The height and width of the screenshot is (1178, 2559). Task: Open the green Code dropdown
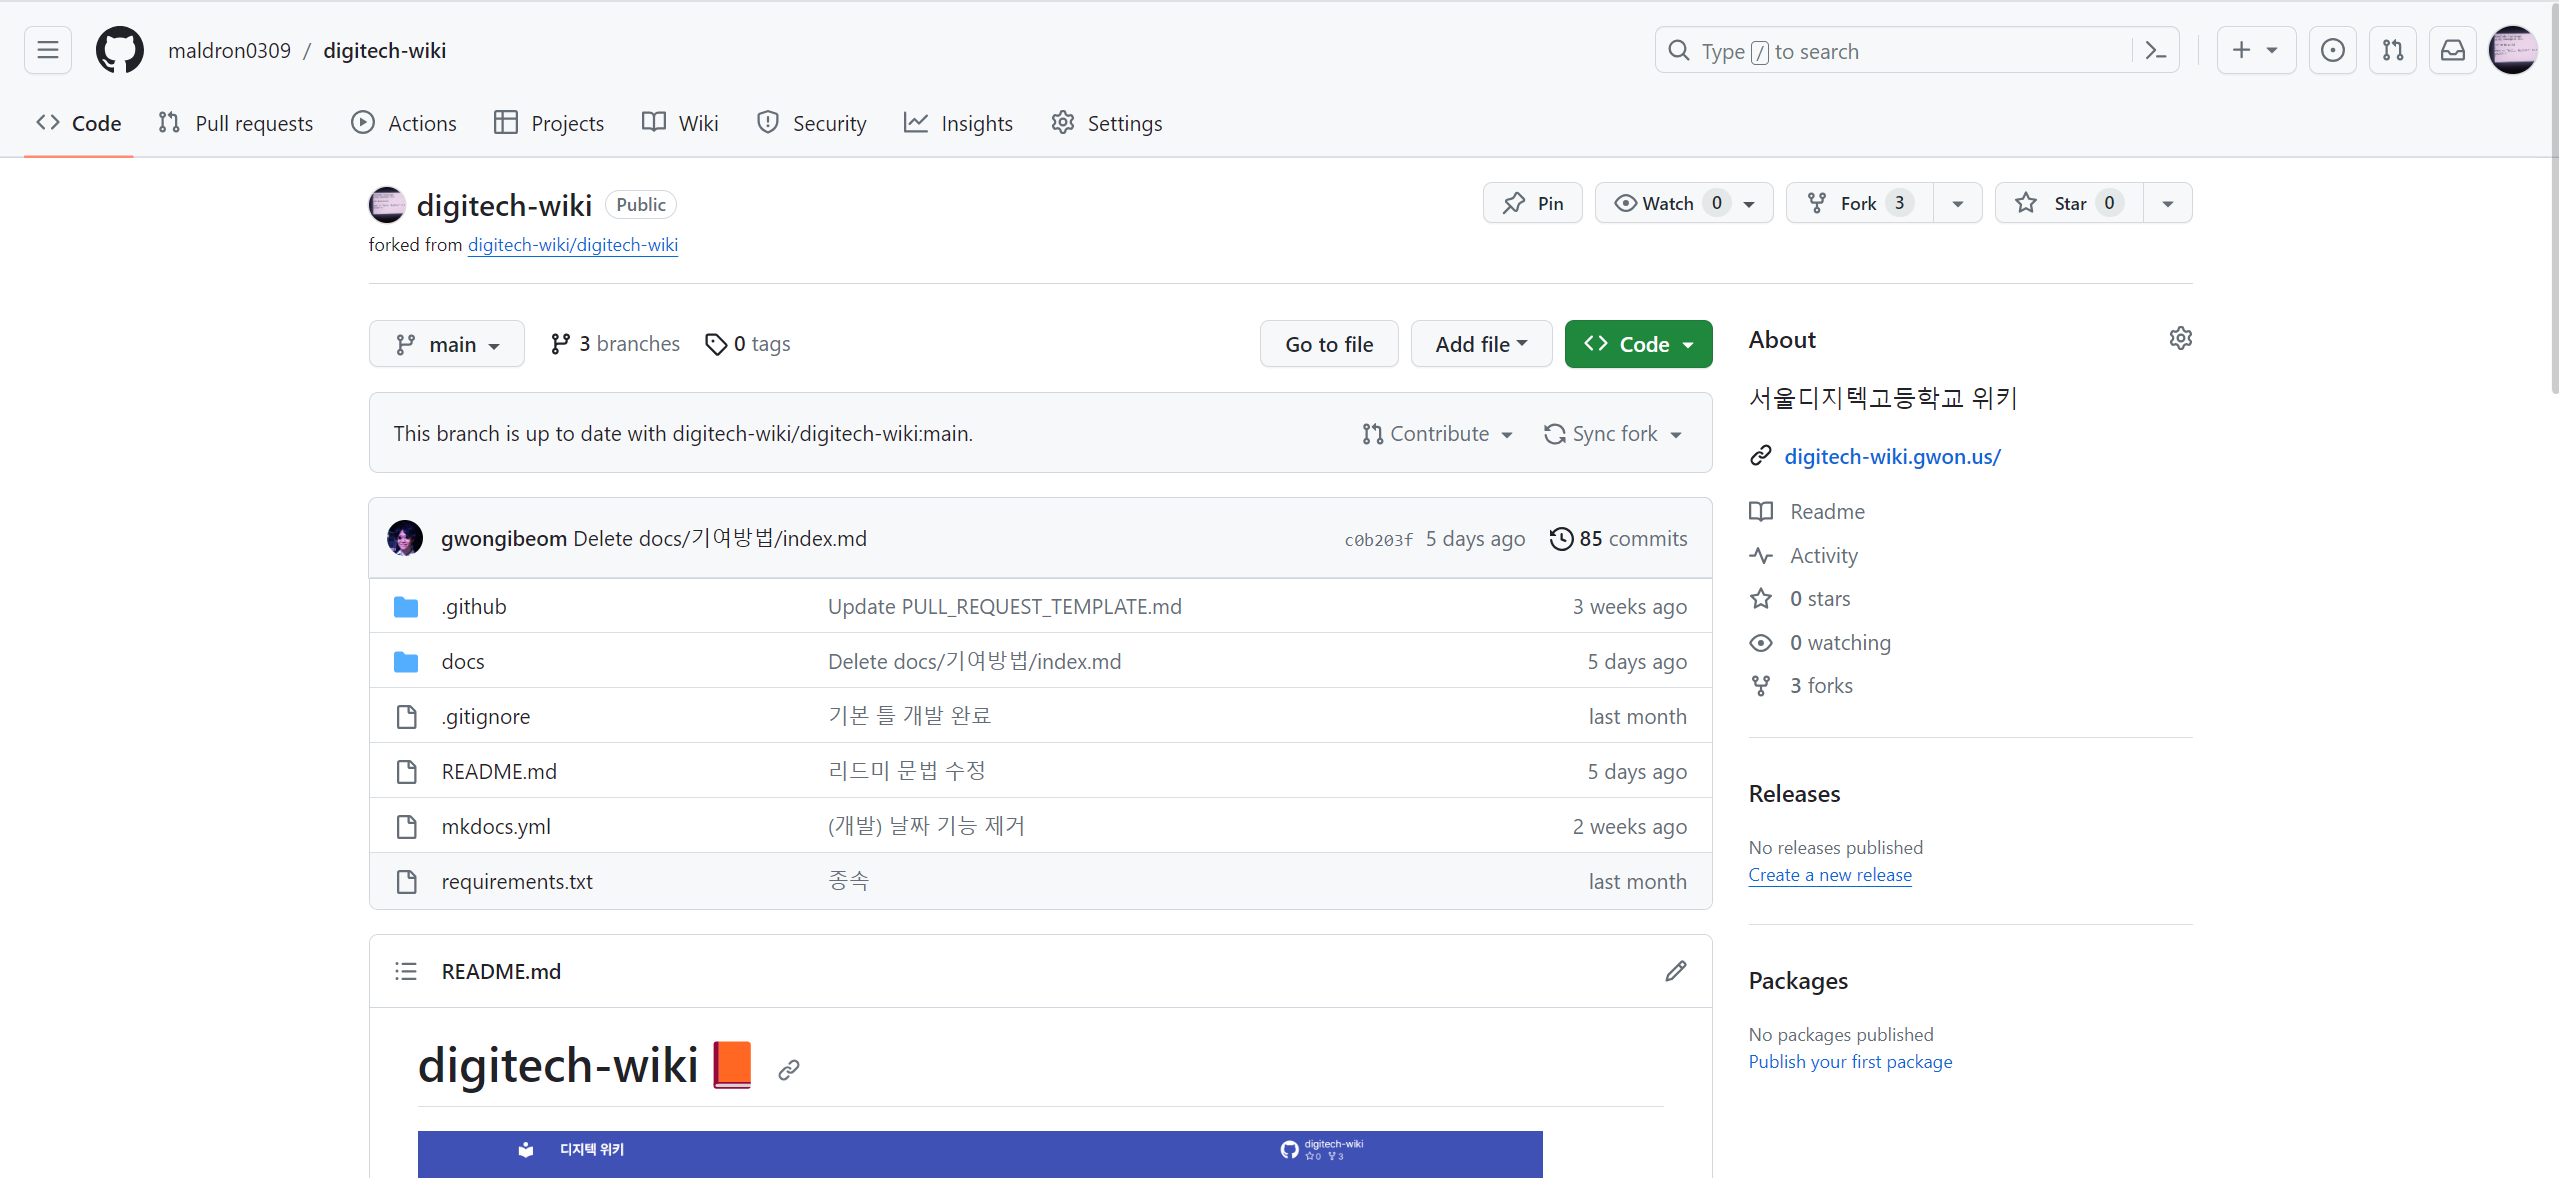point(1638,344)
